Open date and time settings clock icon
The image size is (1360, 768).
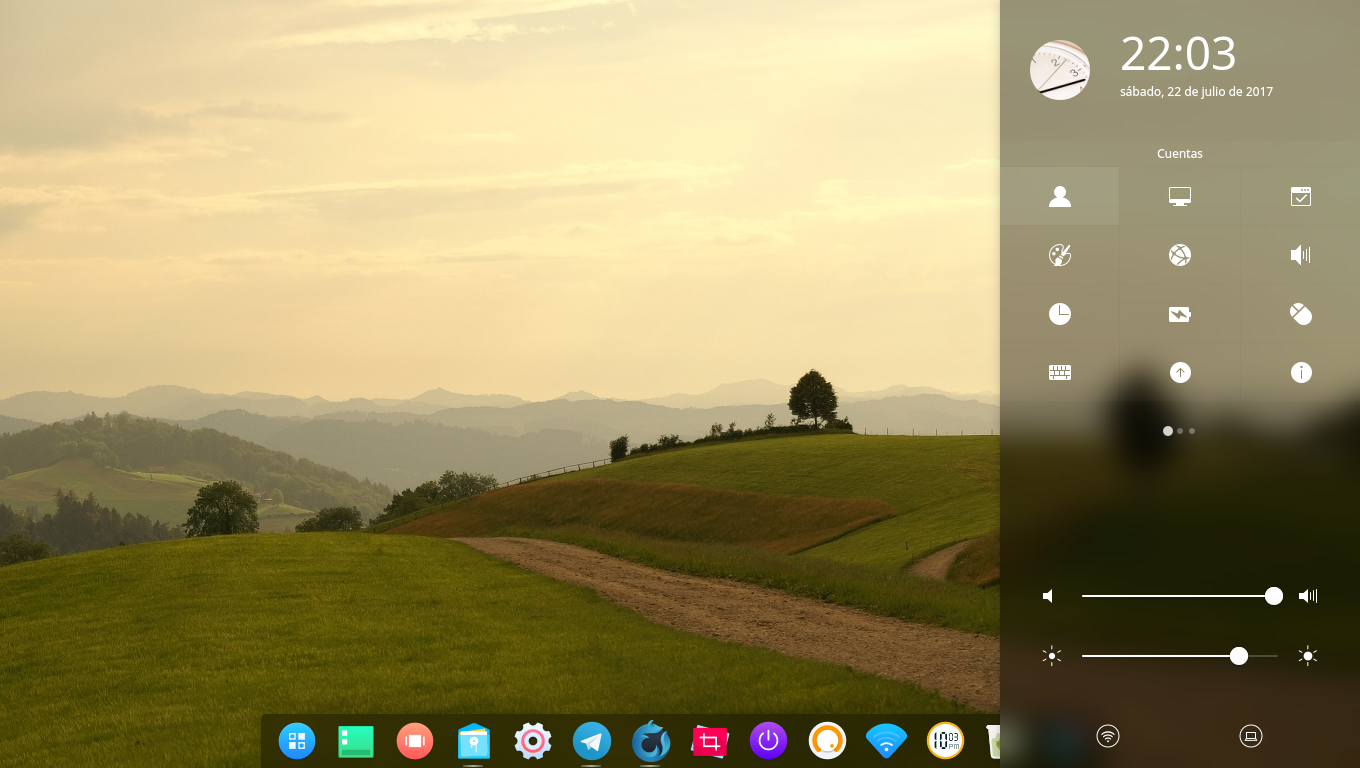1060,314
